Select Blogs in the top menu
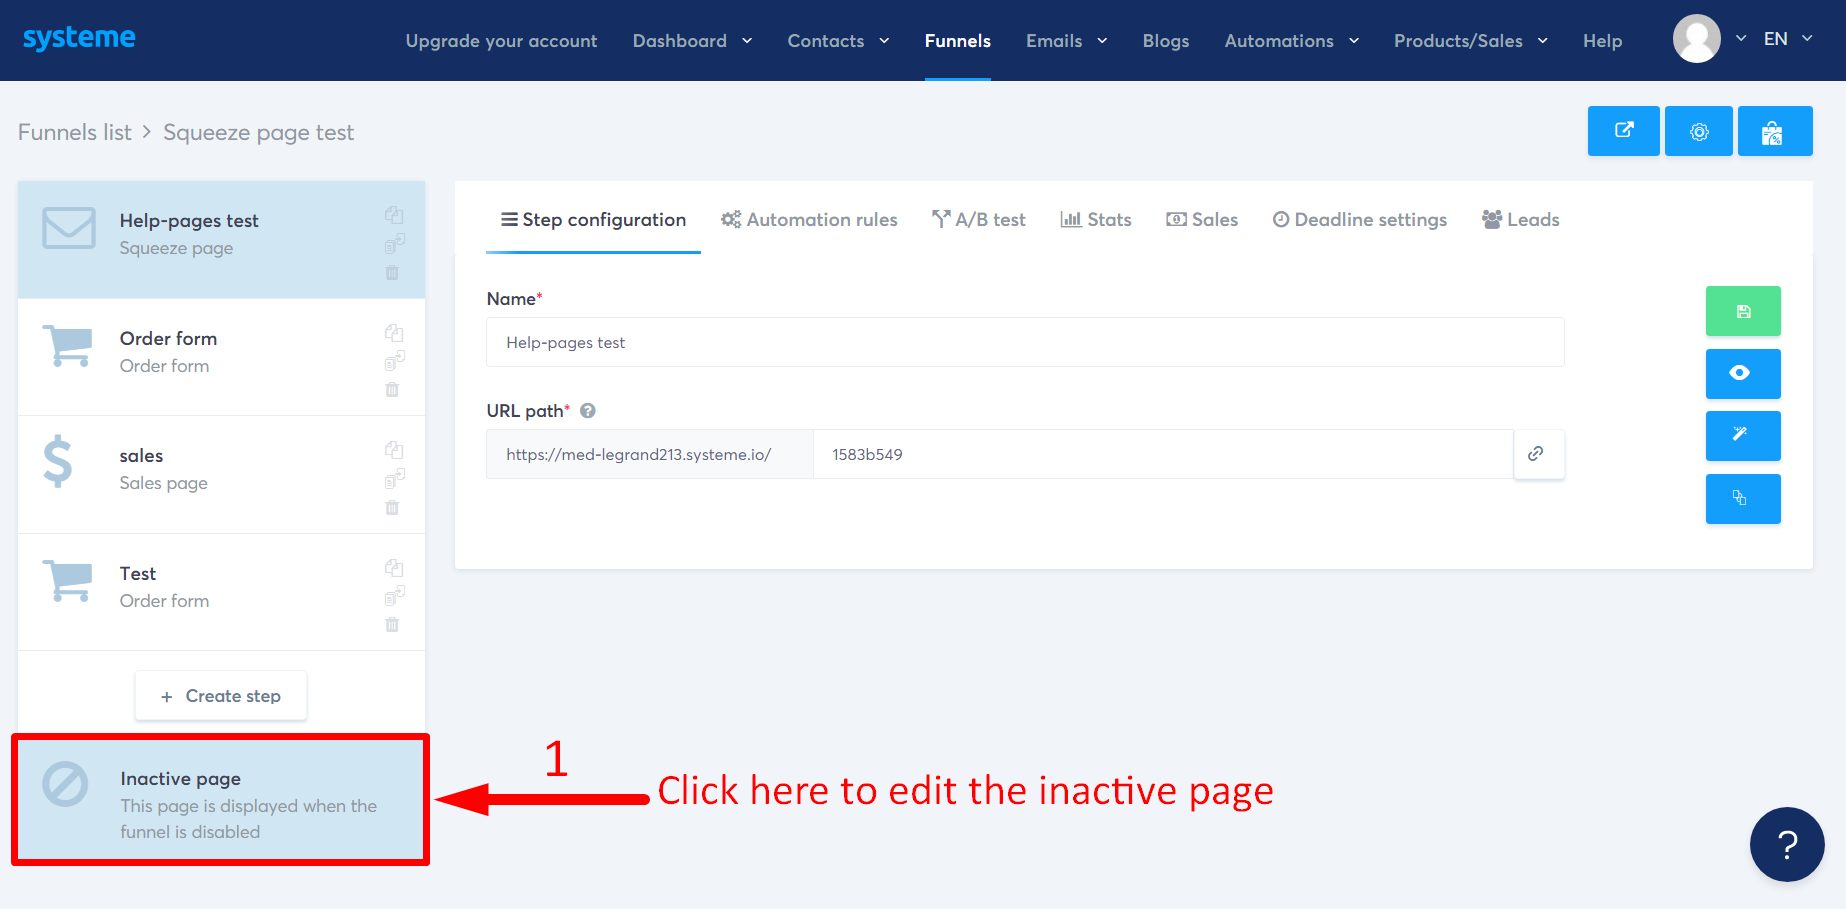The image size is (1846, 909). coord(1165,41)
